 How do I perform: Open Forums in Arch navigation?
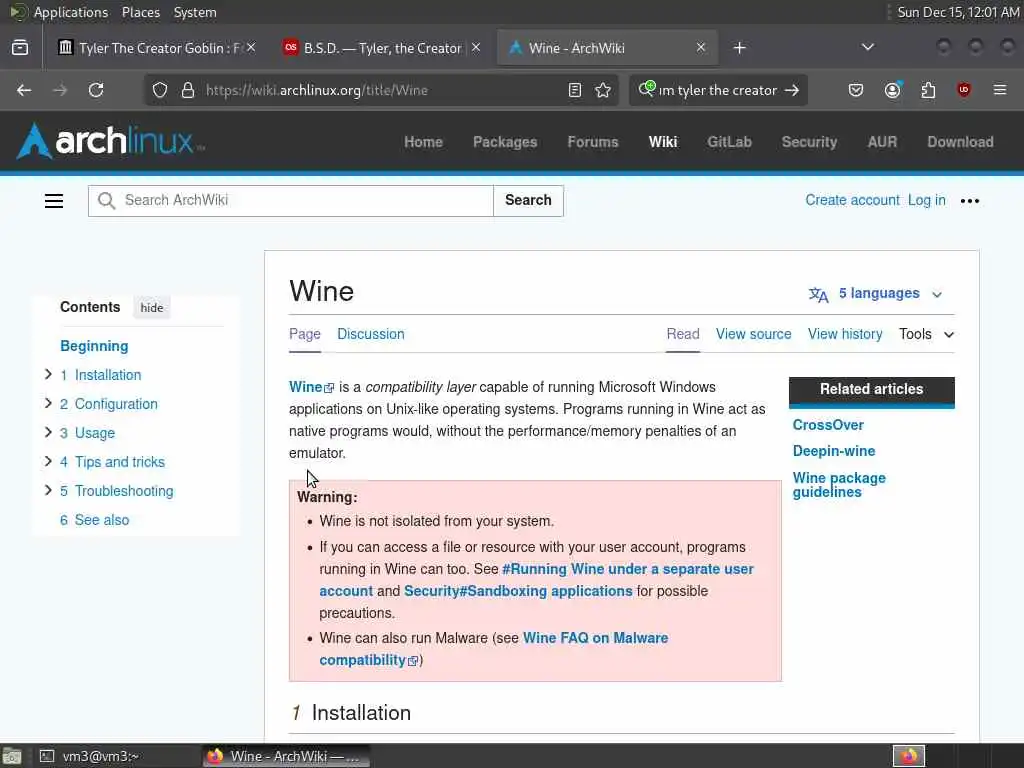[592, 142]
